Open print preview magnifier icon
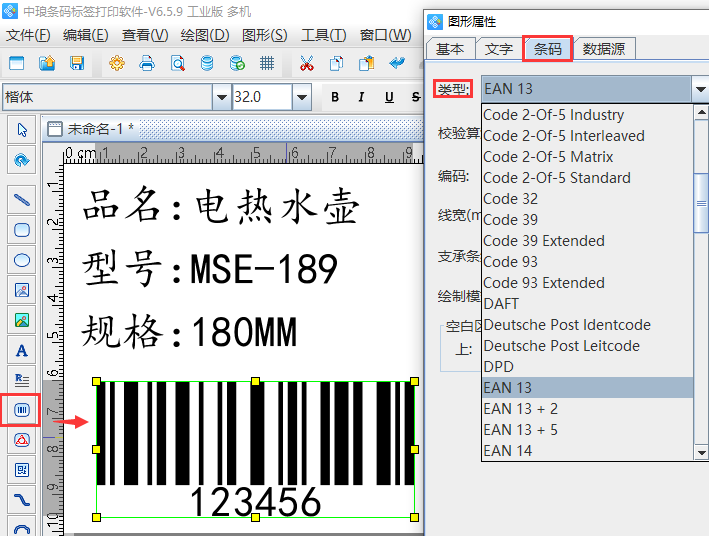 tap(178, 63)
